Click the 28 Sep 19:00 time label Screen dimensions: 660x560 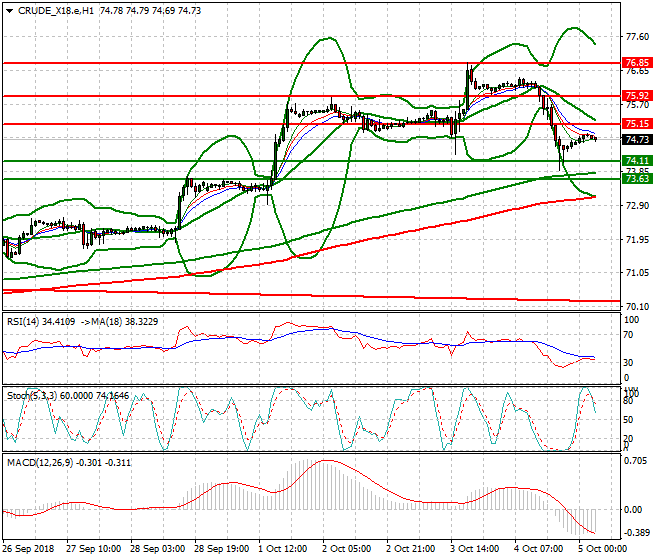coord(221,549)
